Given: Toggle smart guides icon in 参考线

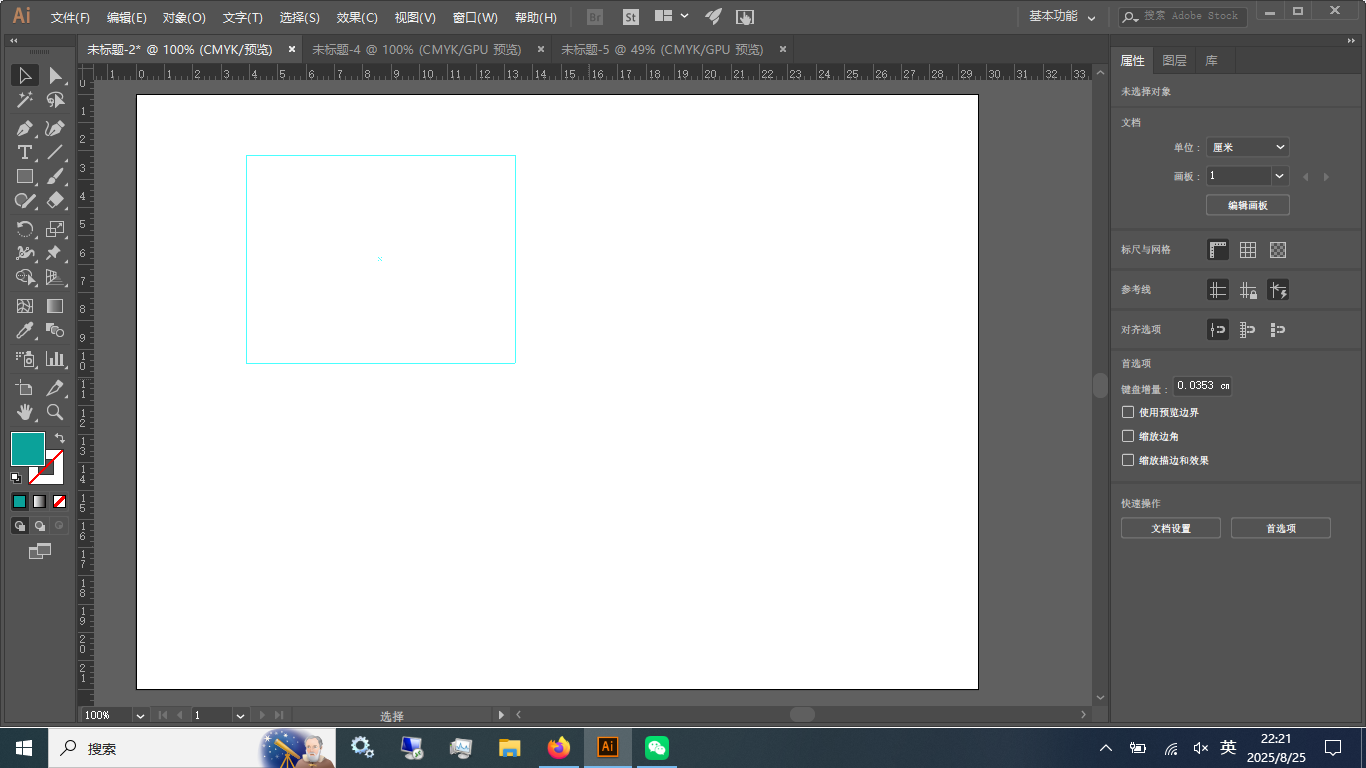Looking at the screenshot, I should pos(1278,290).
